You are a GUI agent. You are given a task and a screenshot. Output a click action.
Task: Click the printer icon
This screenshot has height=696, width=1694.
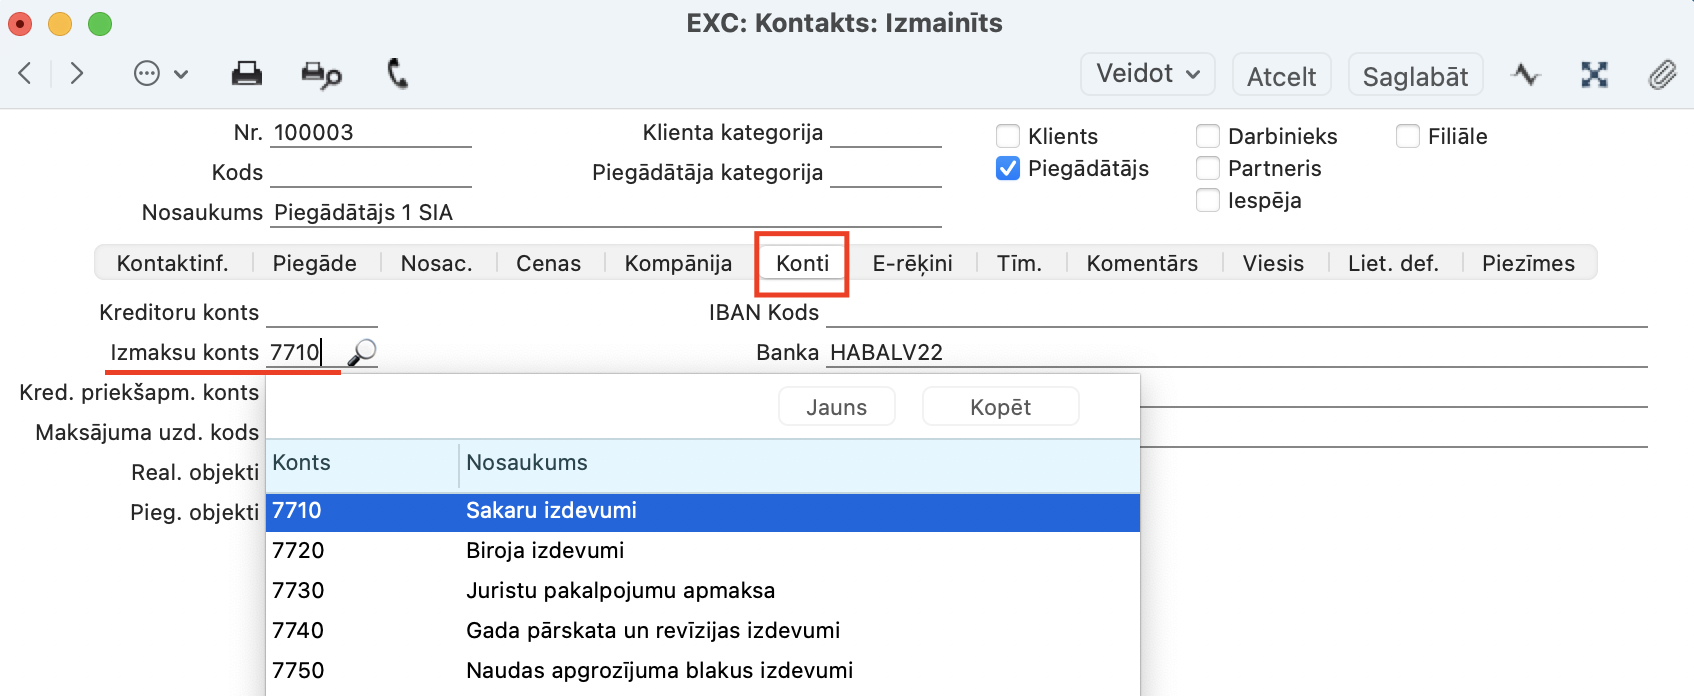click(246, 74)
